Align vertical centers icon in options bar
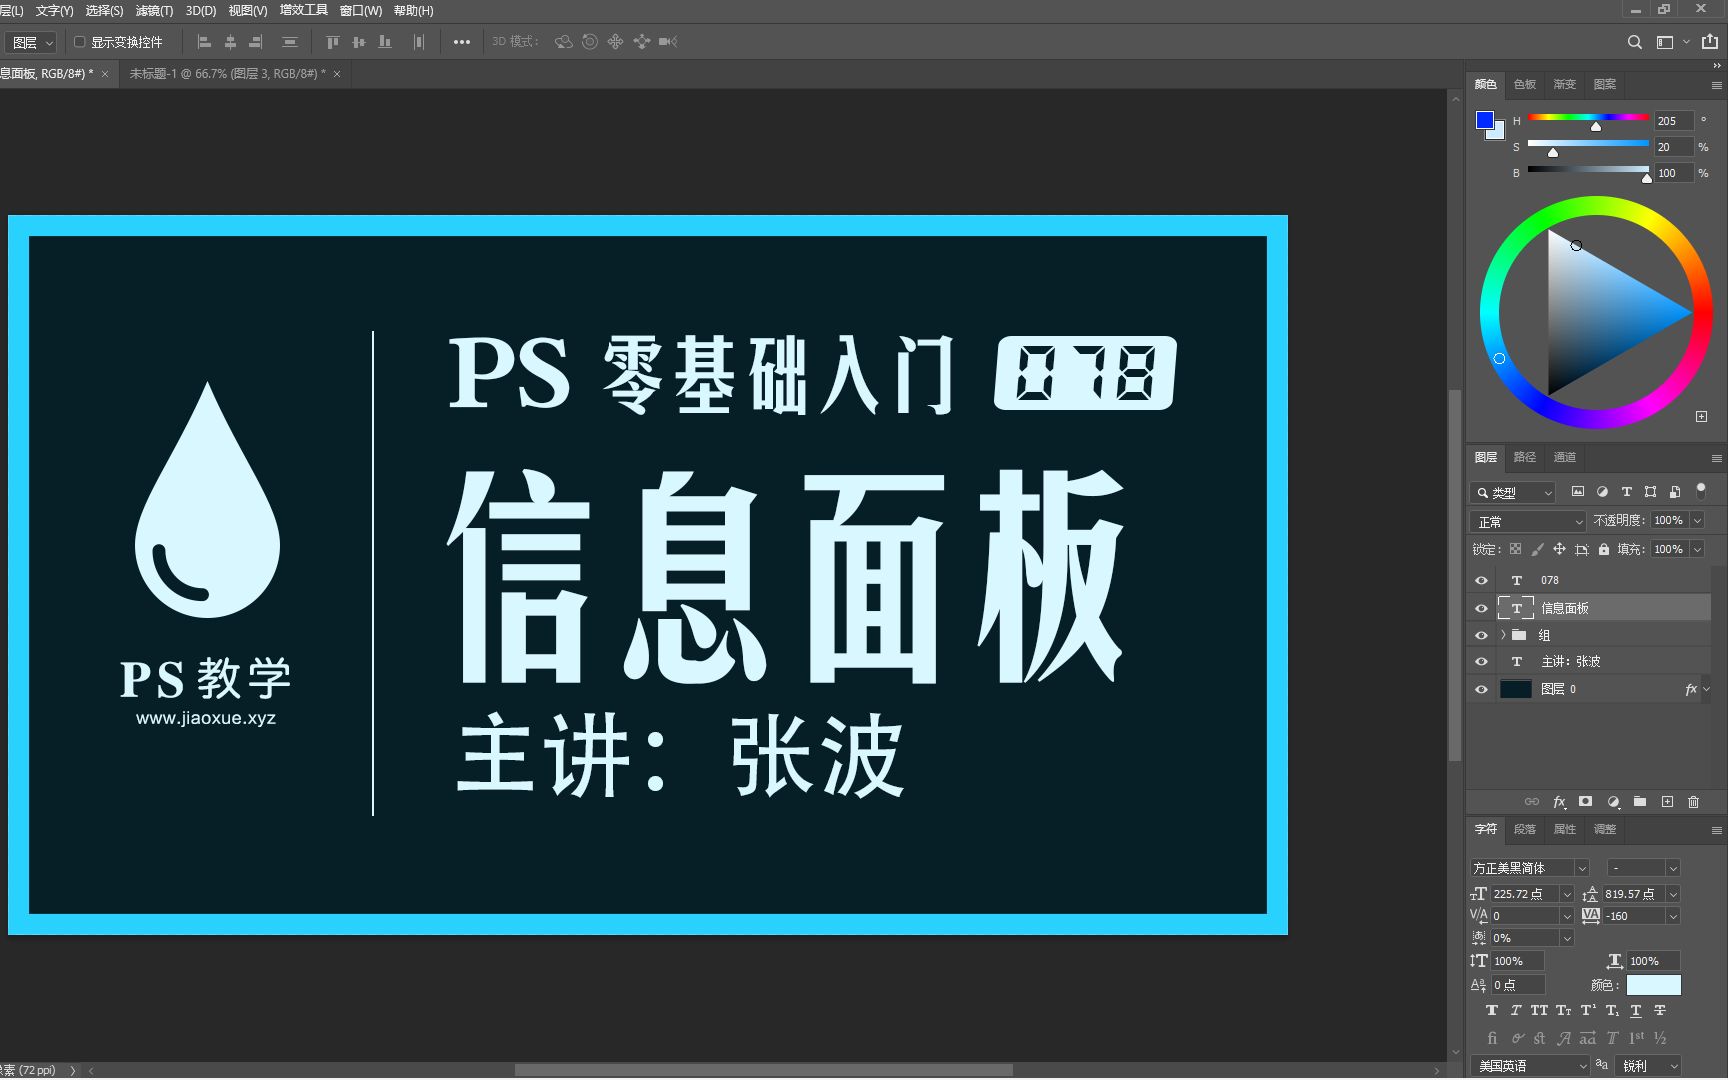Image resolution: width=1728 pixels, height=1080 pixels. click(x=359, y=42)
